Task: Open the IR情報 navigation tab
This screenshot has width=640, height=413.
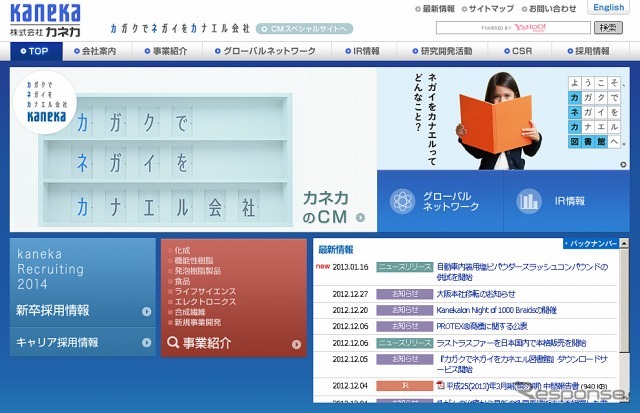Action: click(x=364, y=51)
